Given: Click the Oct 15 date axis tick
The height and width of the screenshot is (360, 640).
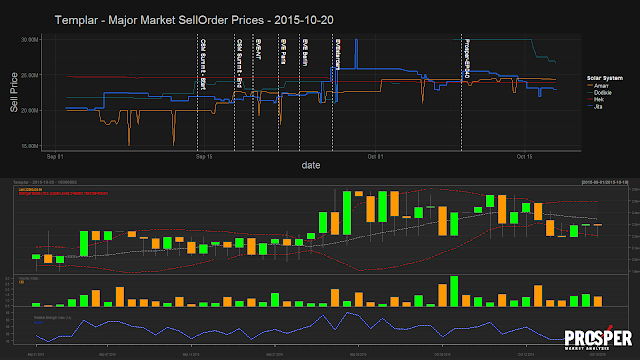Looking at the screenshot, I should pos(524,157).
